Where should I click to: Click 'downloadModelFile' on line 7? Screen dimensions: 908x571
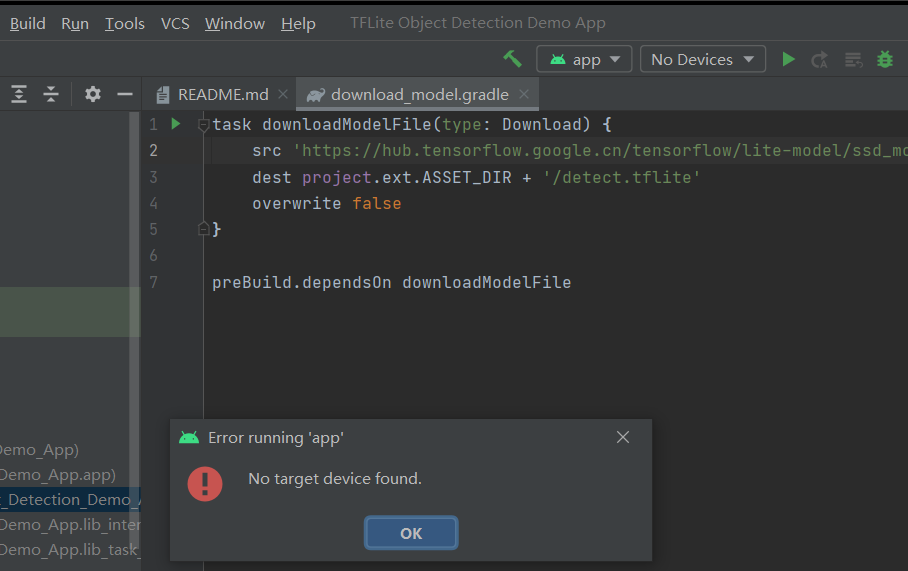(x=486, y=283)
